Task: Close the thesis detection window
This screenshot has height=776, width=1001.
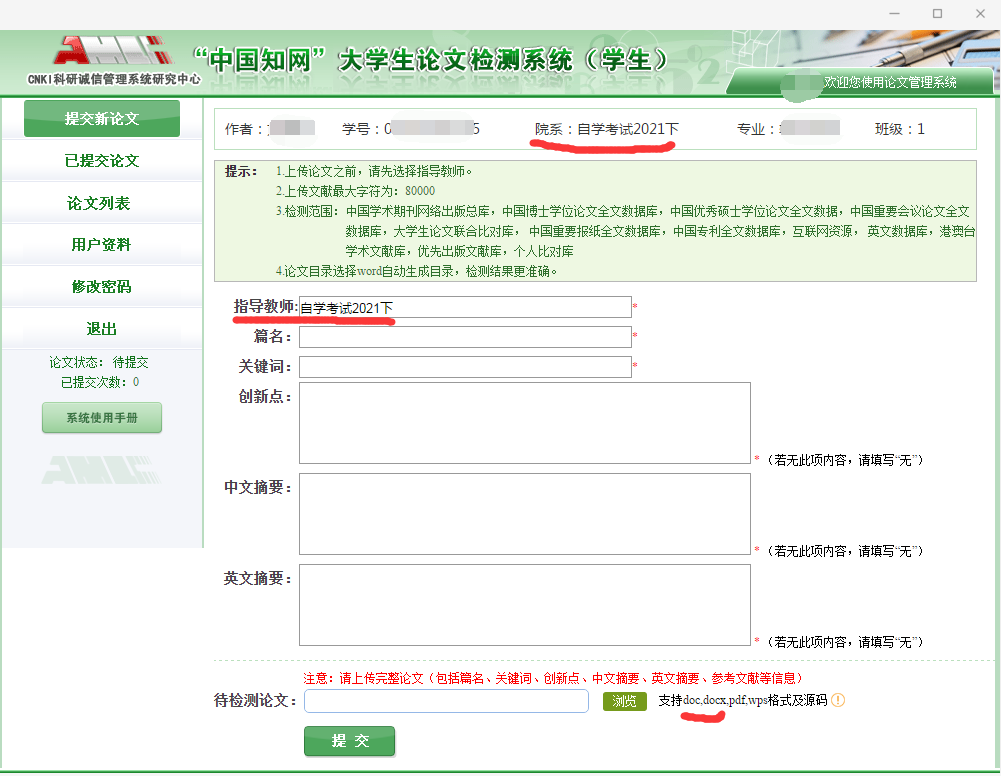Action: (982, 14)
